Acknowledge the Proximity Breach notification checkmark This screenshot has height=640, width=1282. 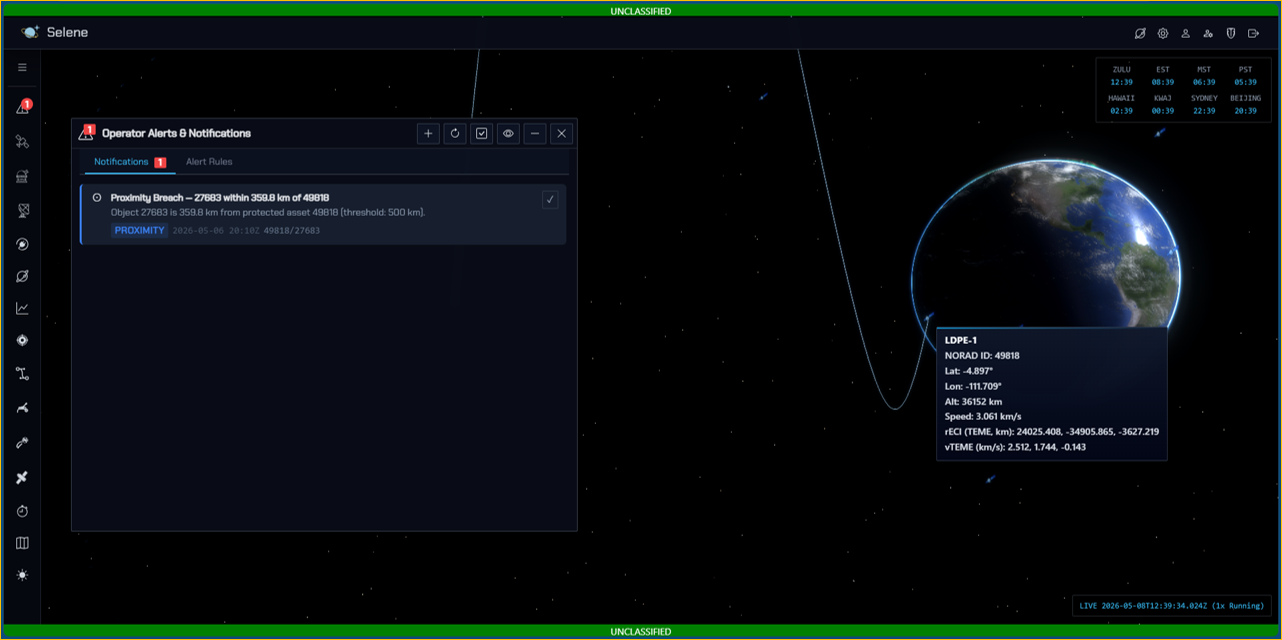pos(550,200)
